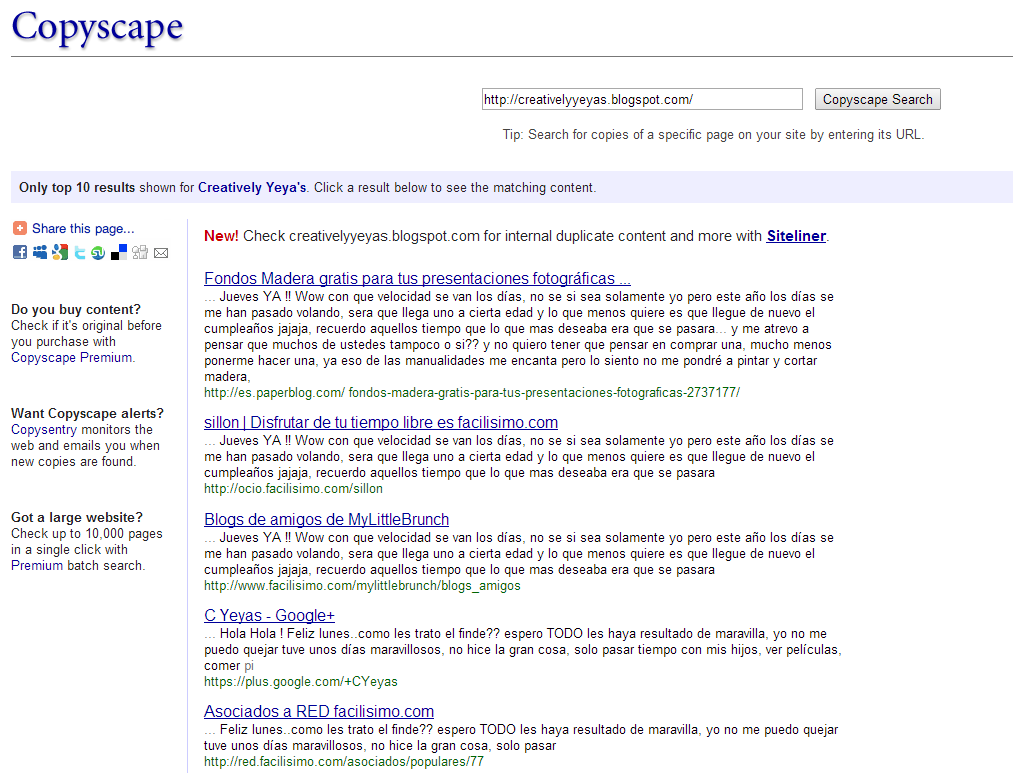This screenshot has height=773, width=1013.
Task: Open the ocio.facilisimo.com/sillon URL
Action: [293, 489]
